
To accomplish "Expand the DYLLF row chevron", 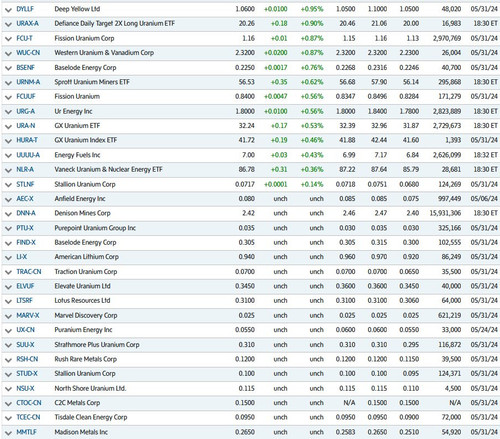I will click(9, 10).
